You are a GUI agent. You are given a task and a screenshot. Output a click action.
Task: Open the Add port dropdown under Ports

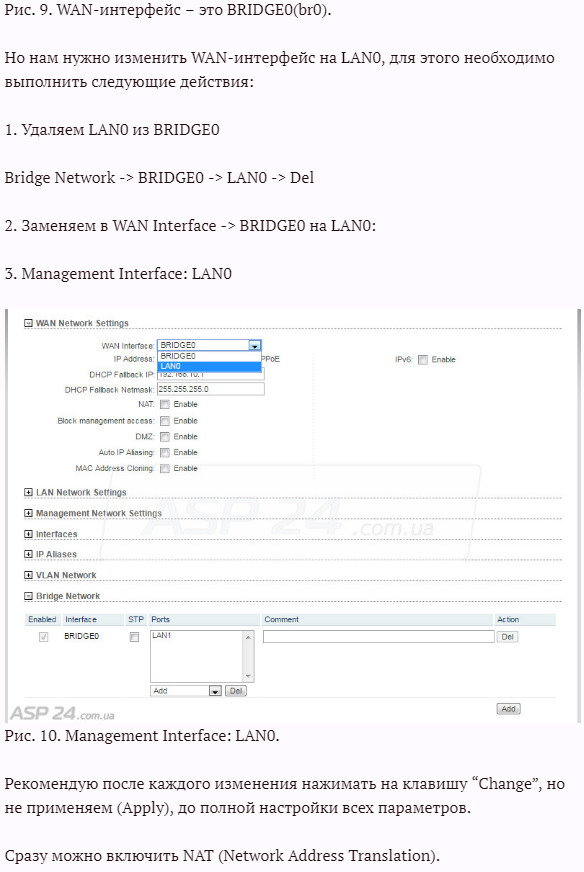186,691
